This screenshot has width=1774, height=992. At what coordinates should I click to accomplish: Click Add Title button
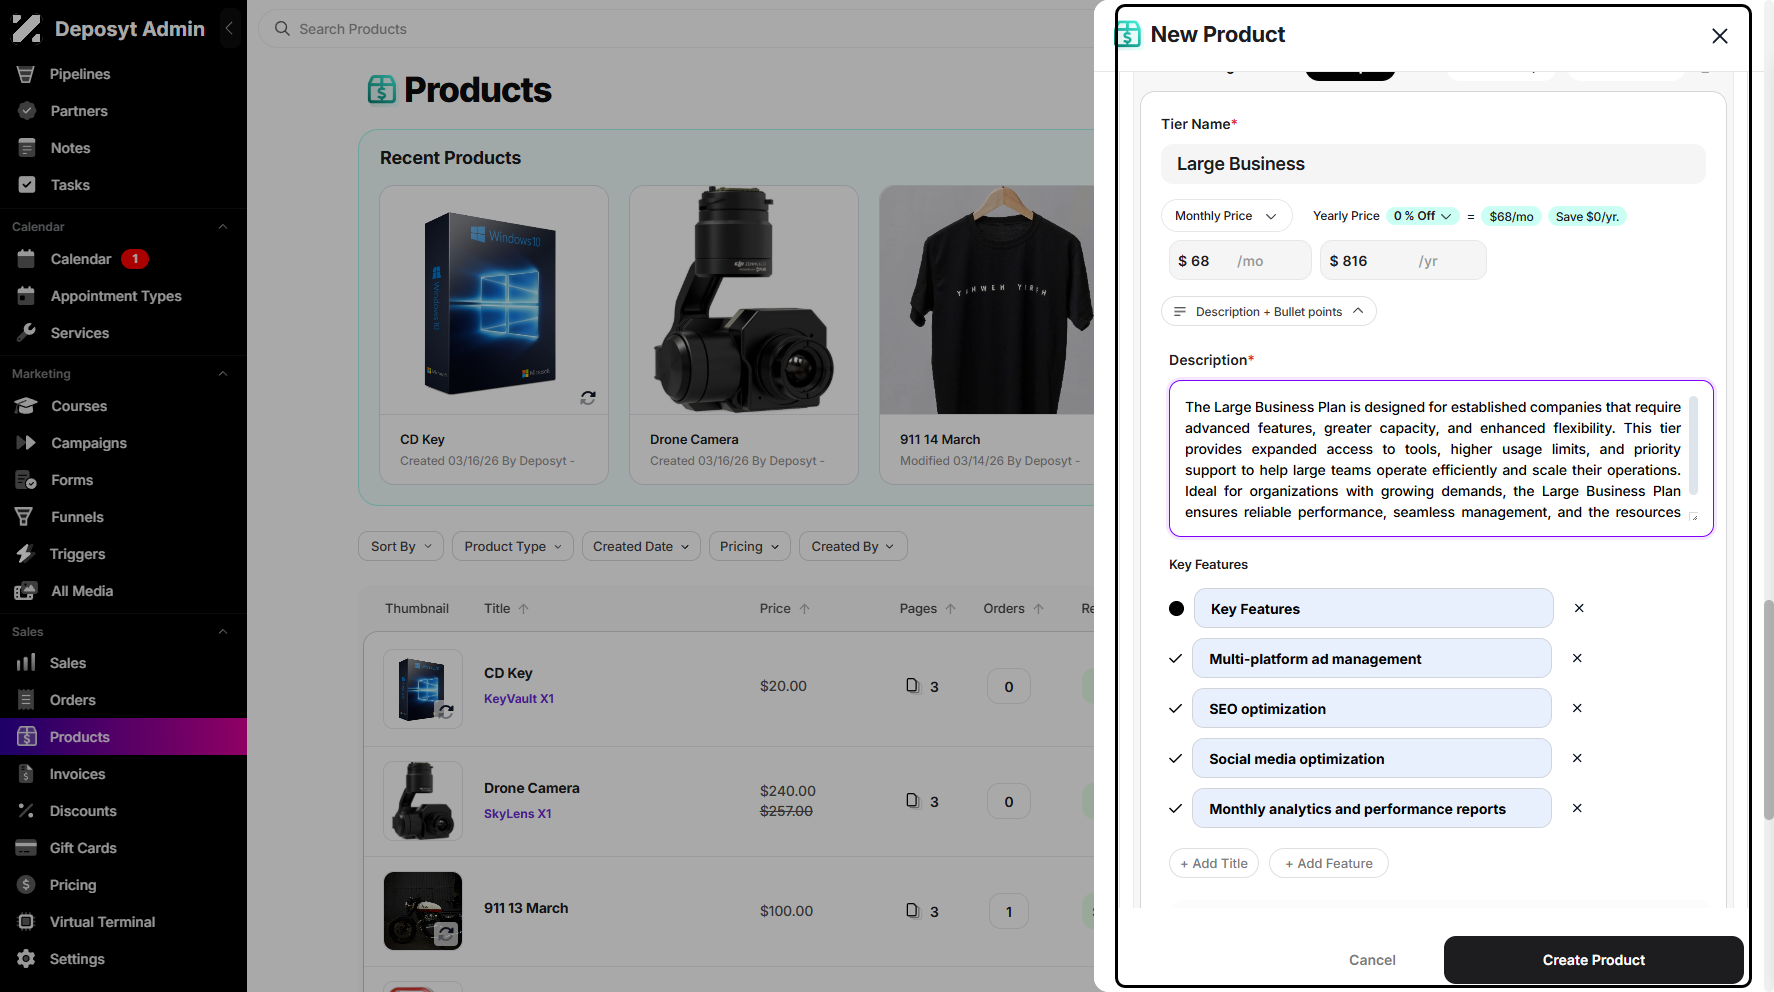(x=1214, y=864)
